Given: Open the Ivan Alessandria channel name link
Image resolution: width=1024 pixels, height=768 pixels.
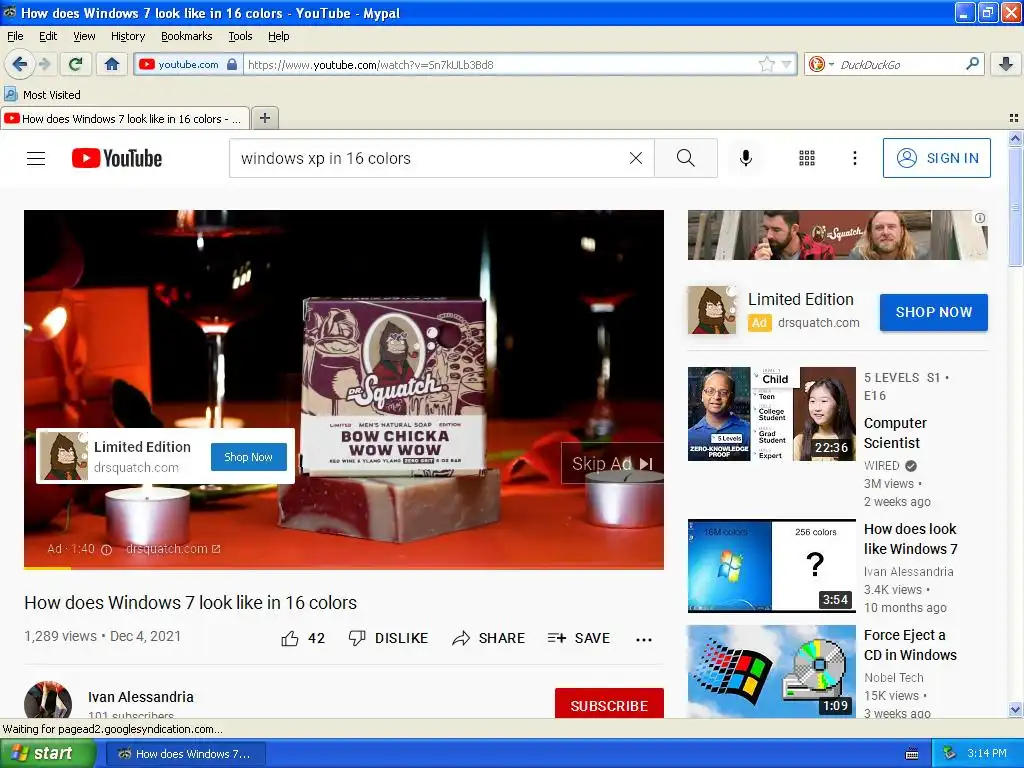Looking at the screenshot, I should point(141,697).
